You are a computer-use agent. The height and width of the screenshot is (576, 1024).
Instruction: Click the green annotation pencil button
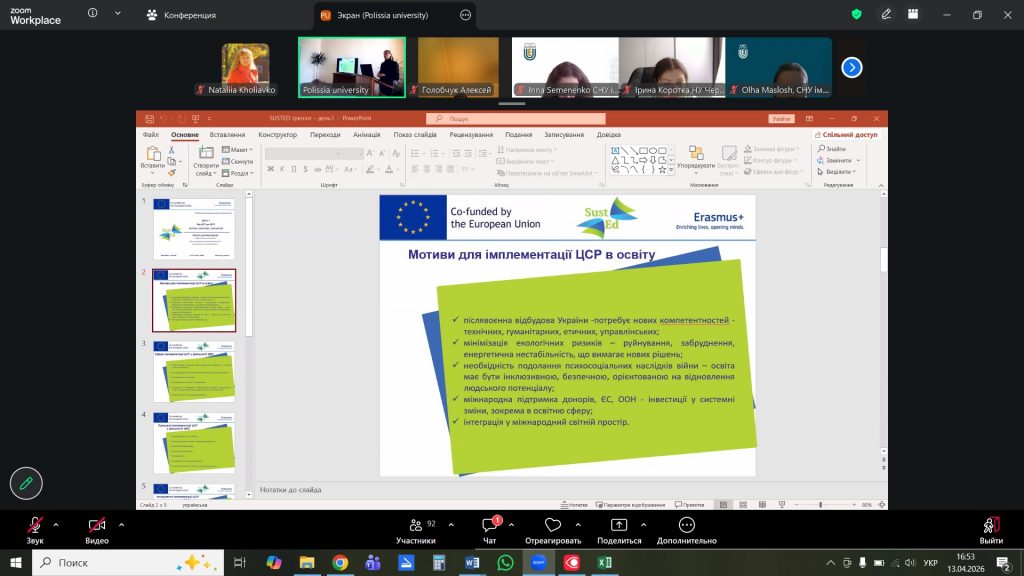coord(26,483)
